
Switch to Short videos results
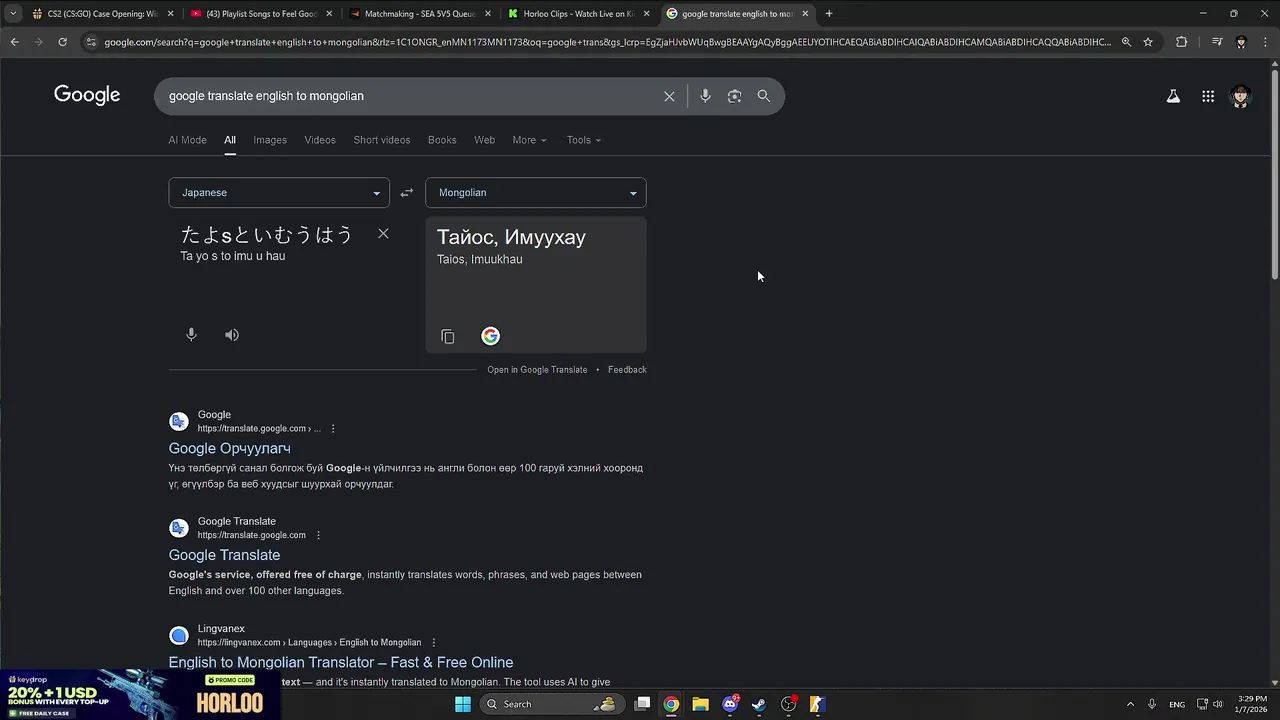pos(382,140)
